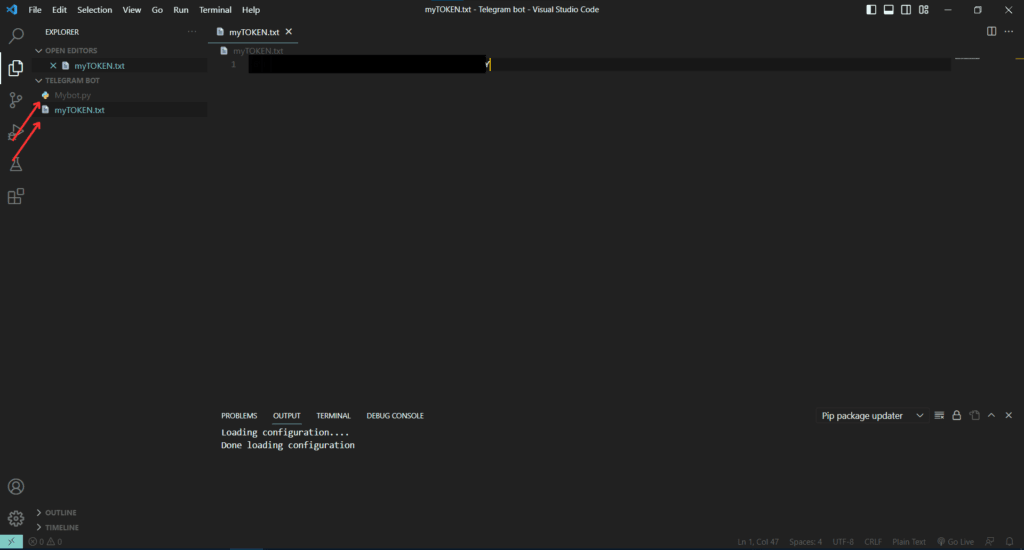The height and width of the screenshot is (550, 1024).
Task: Click the Split Editor Right icon
Action: pos(991,31)
